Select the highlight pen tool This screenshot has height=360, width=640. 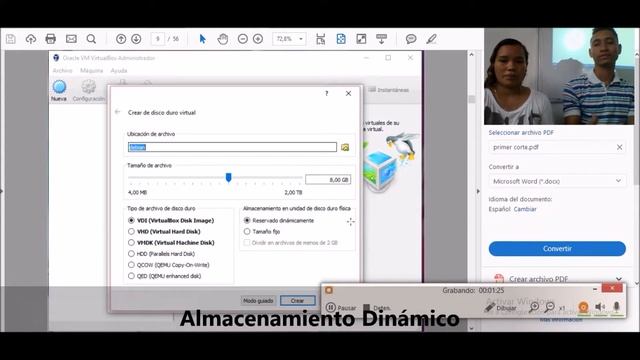[x=431, y=39]
